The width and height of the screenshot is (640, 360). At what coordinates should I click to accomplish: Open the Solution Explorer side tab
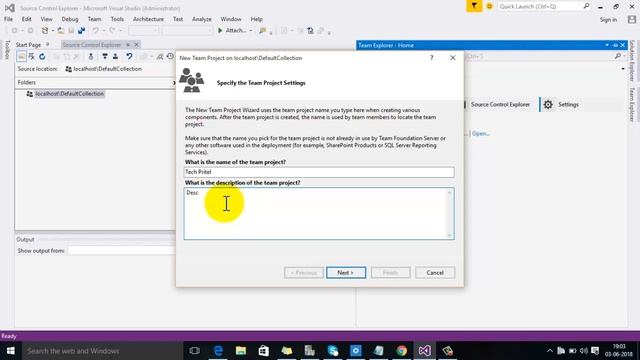(632, 60)
